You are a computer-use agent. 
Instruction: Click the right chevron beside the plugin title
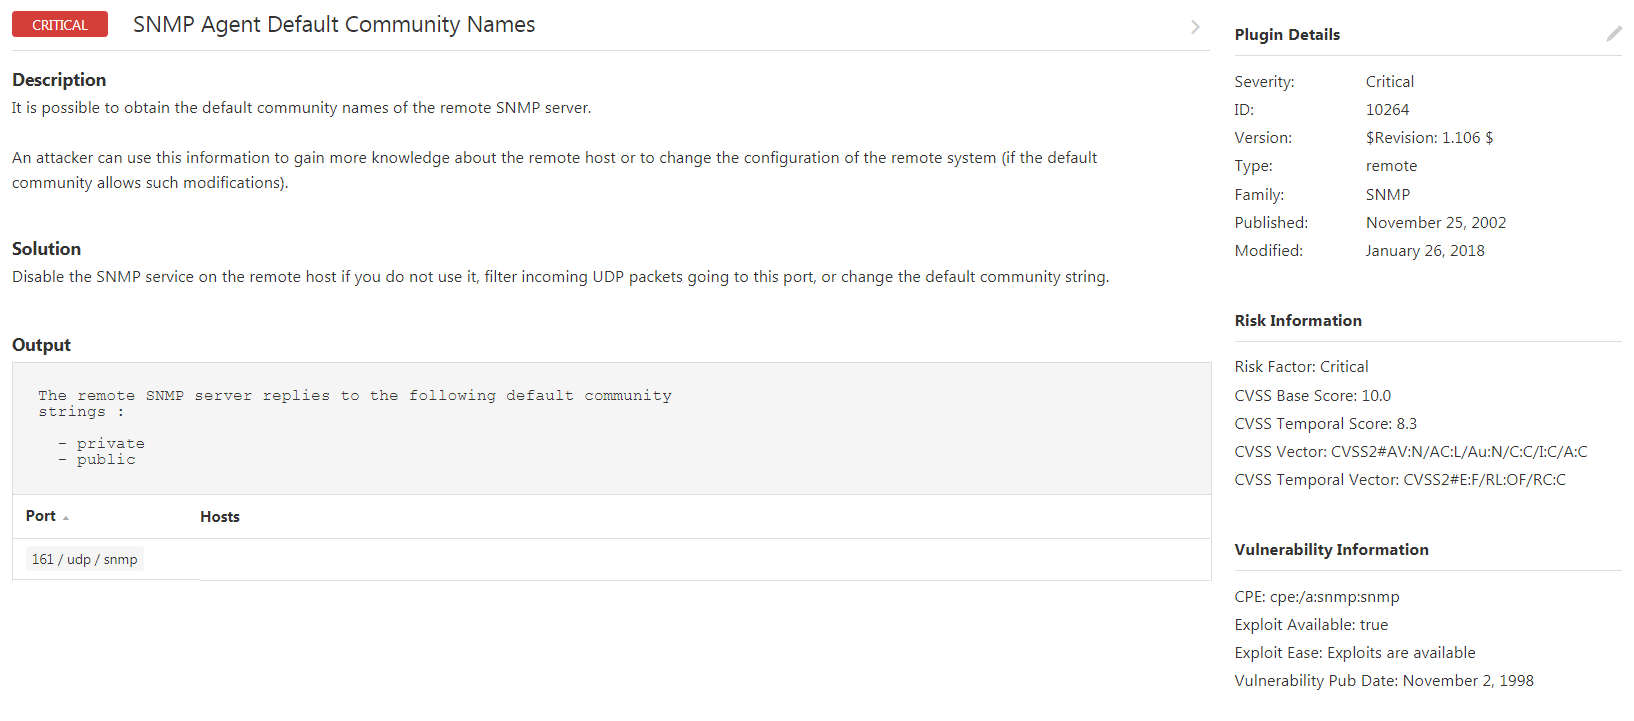pos(1195,27)
